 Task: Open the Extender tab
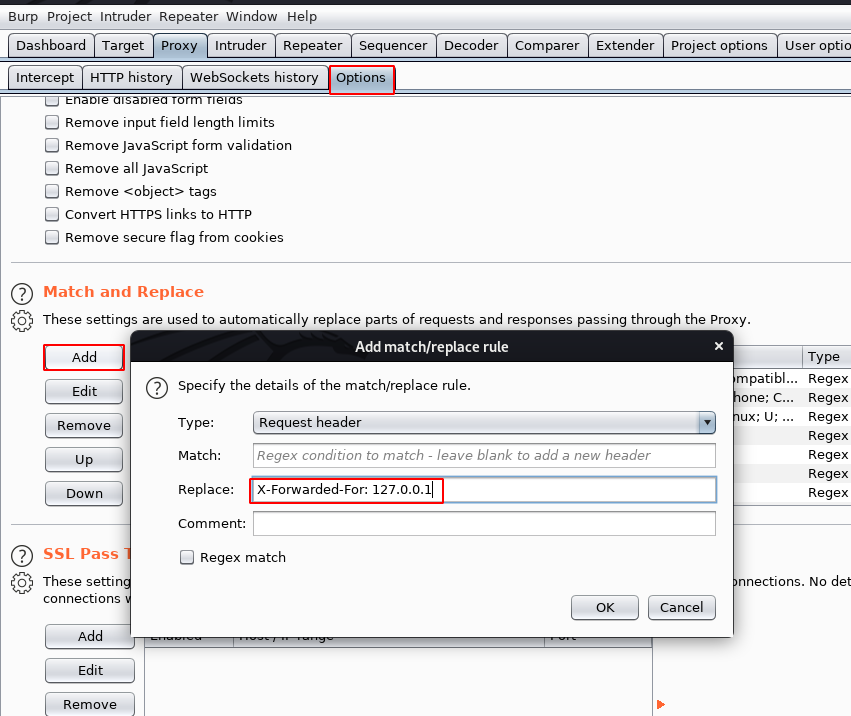[x=625, y=46]
